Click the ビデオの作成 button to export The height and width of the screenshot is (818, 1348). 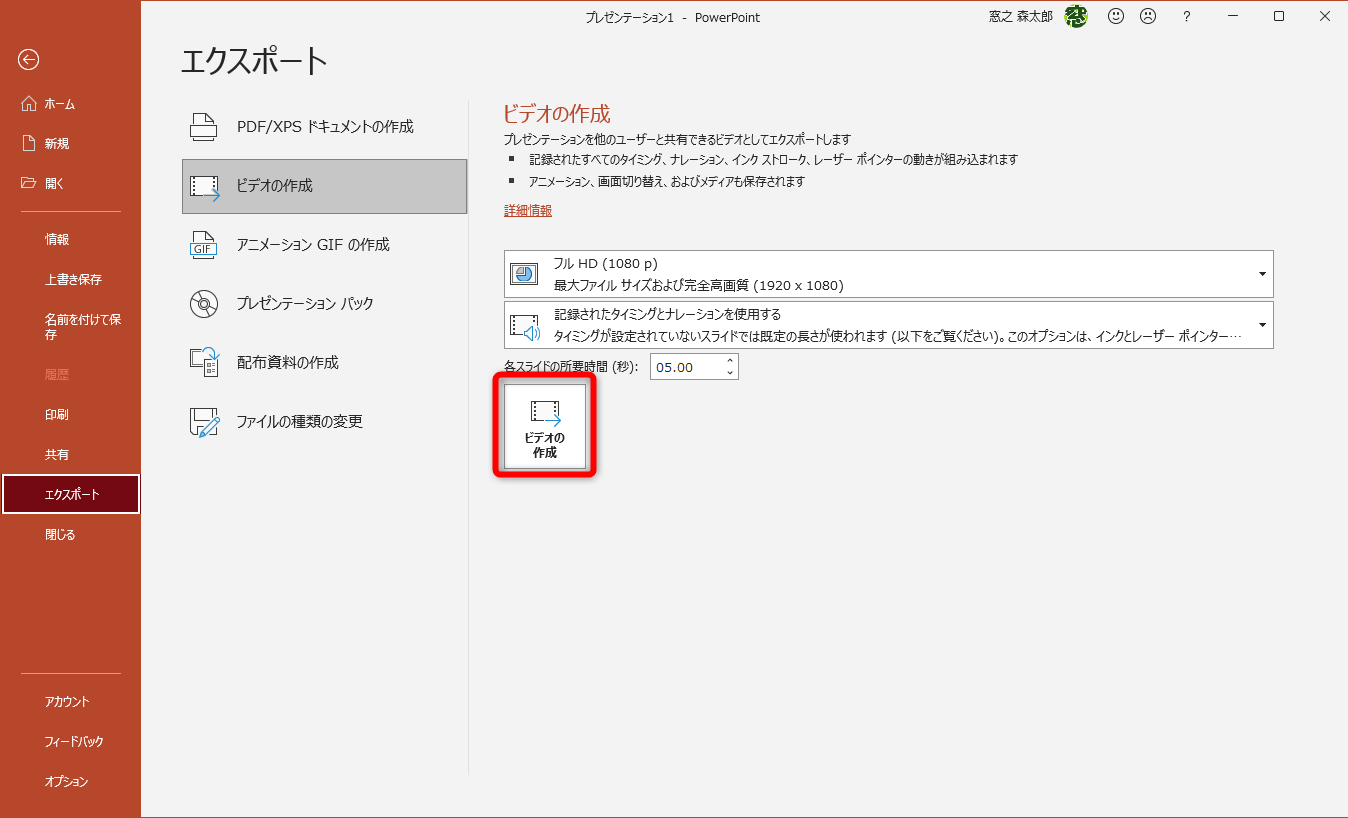(543, 424)
